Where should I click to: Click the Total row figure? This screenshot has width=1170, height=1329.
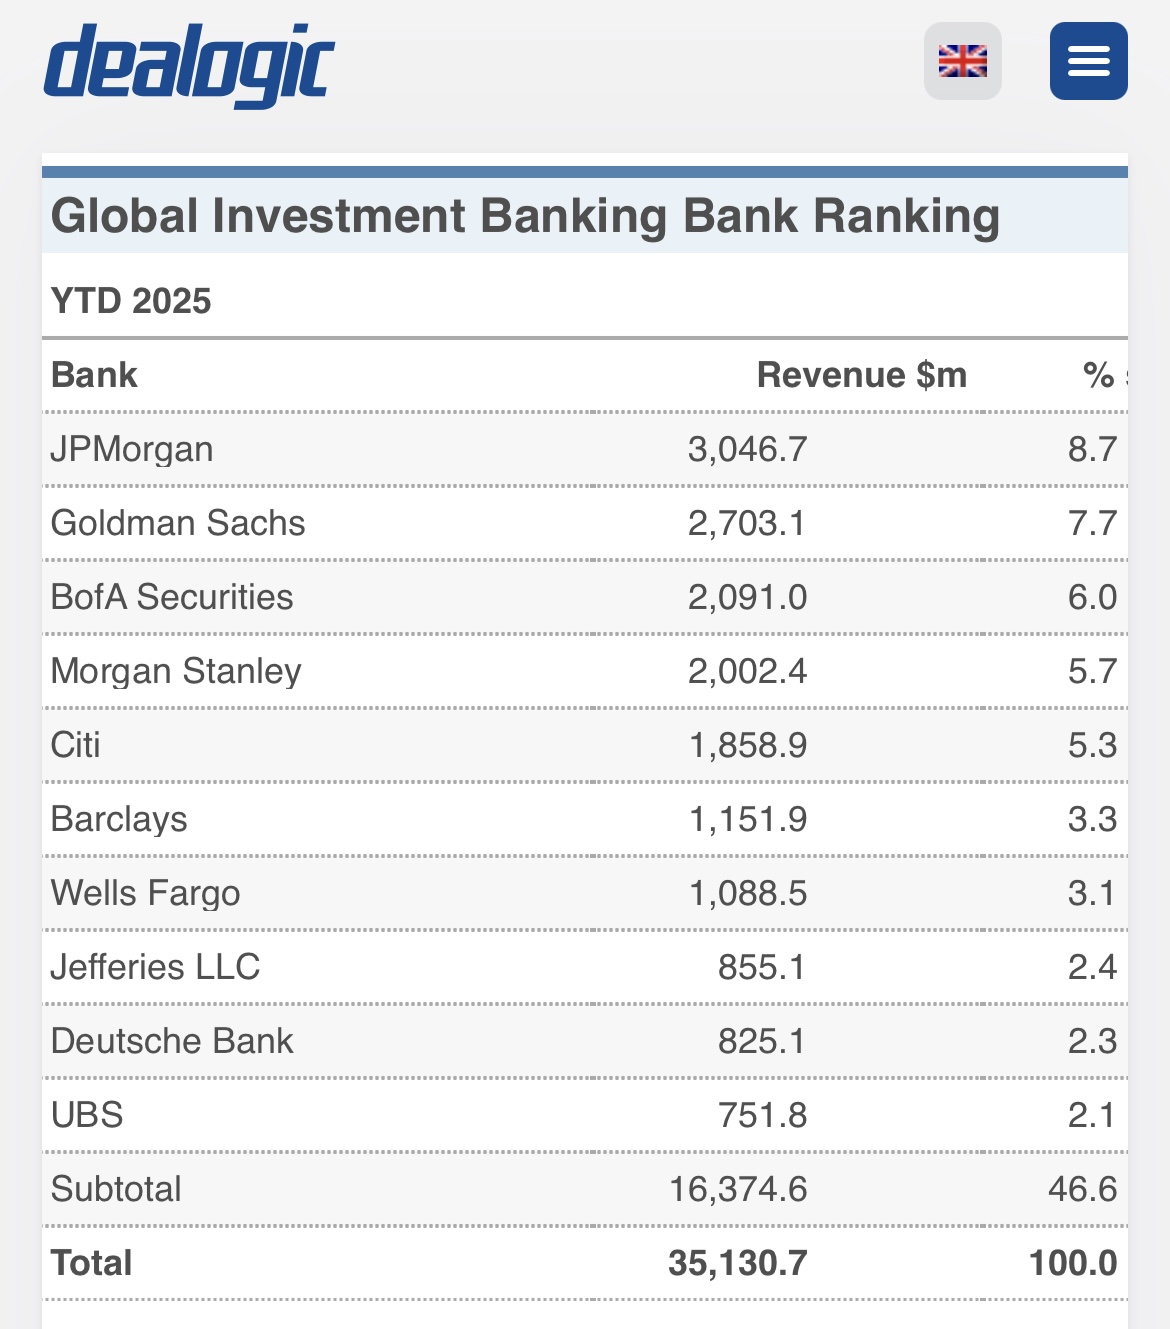pos(739,1263)
